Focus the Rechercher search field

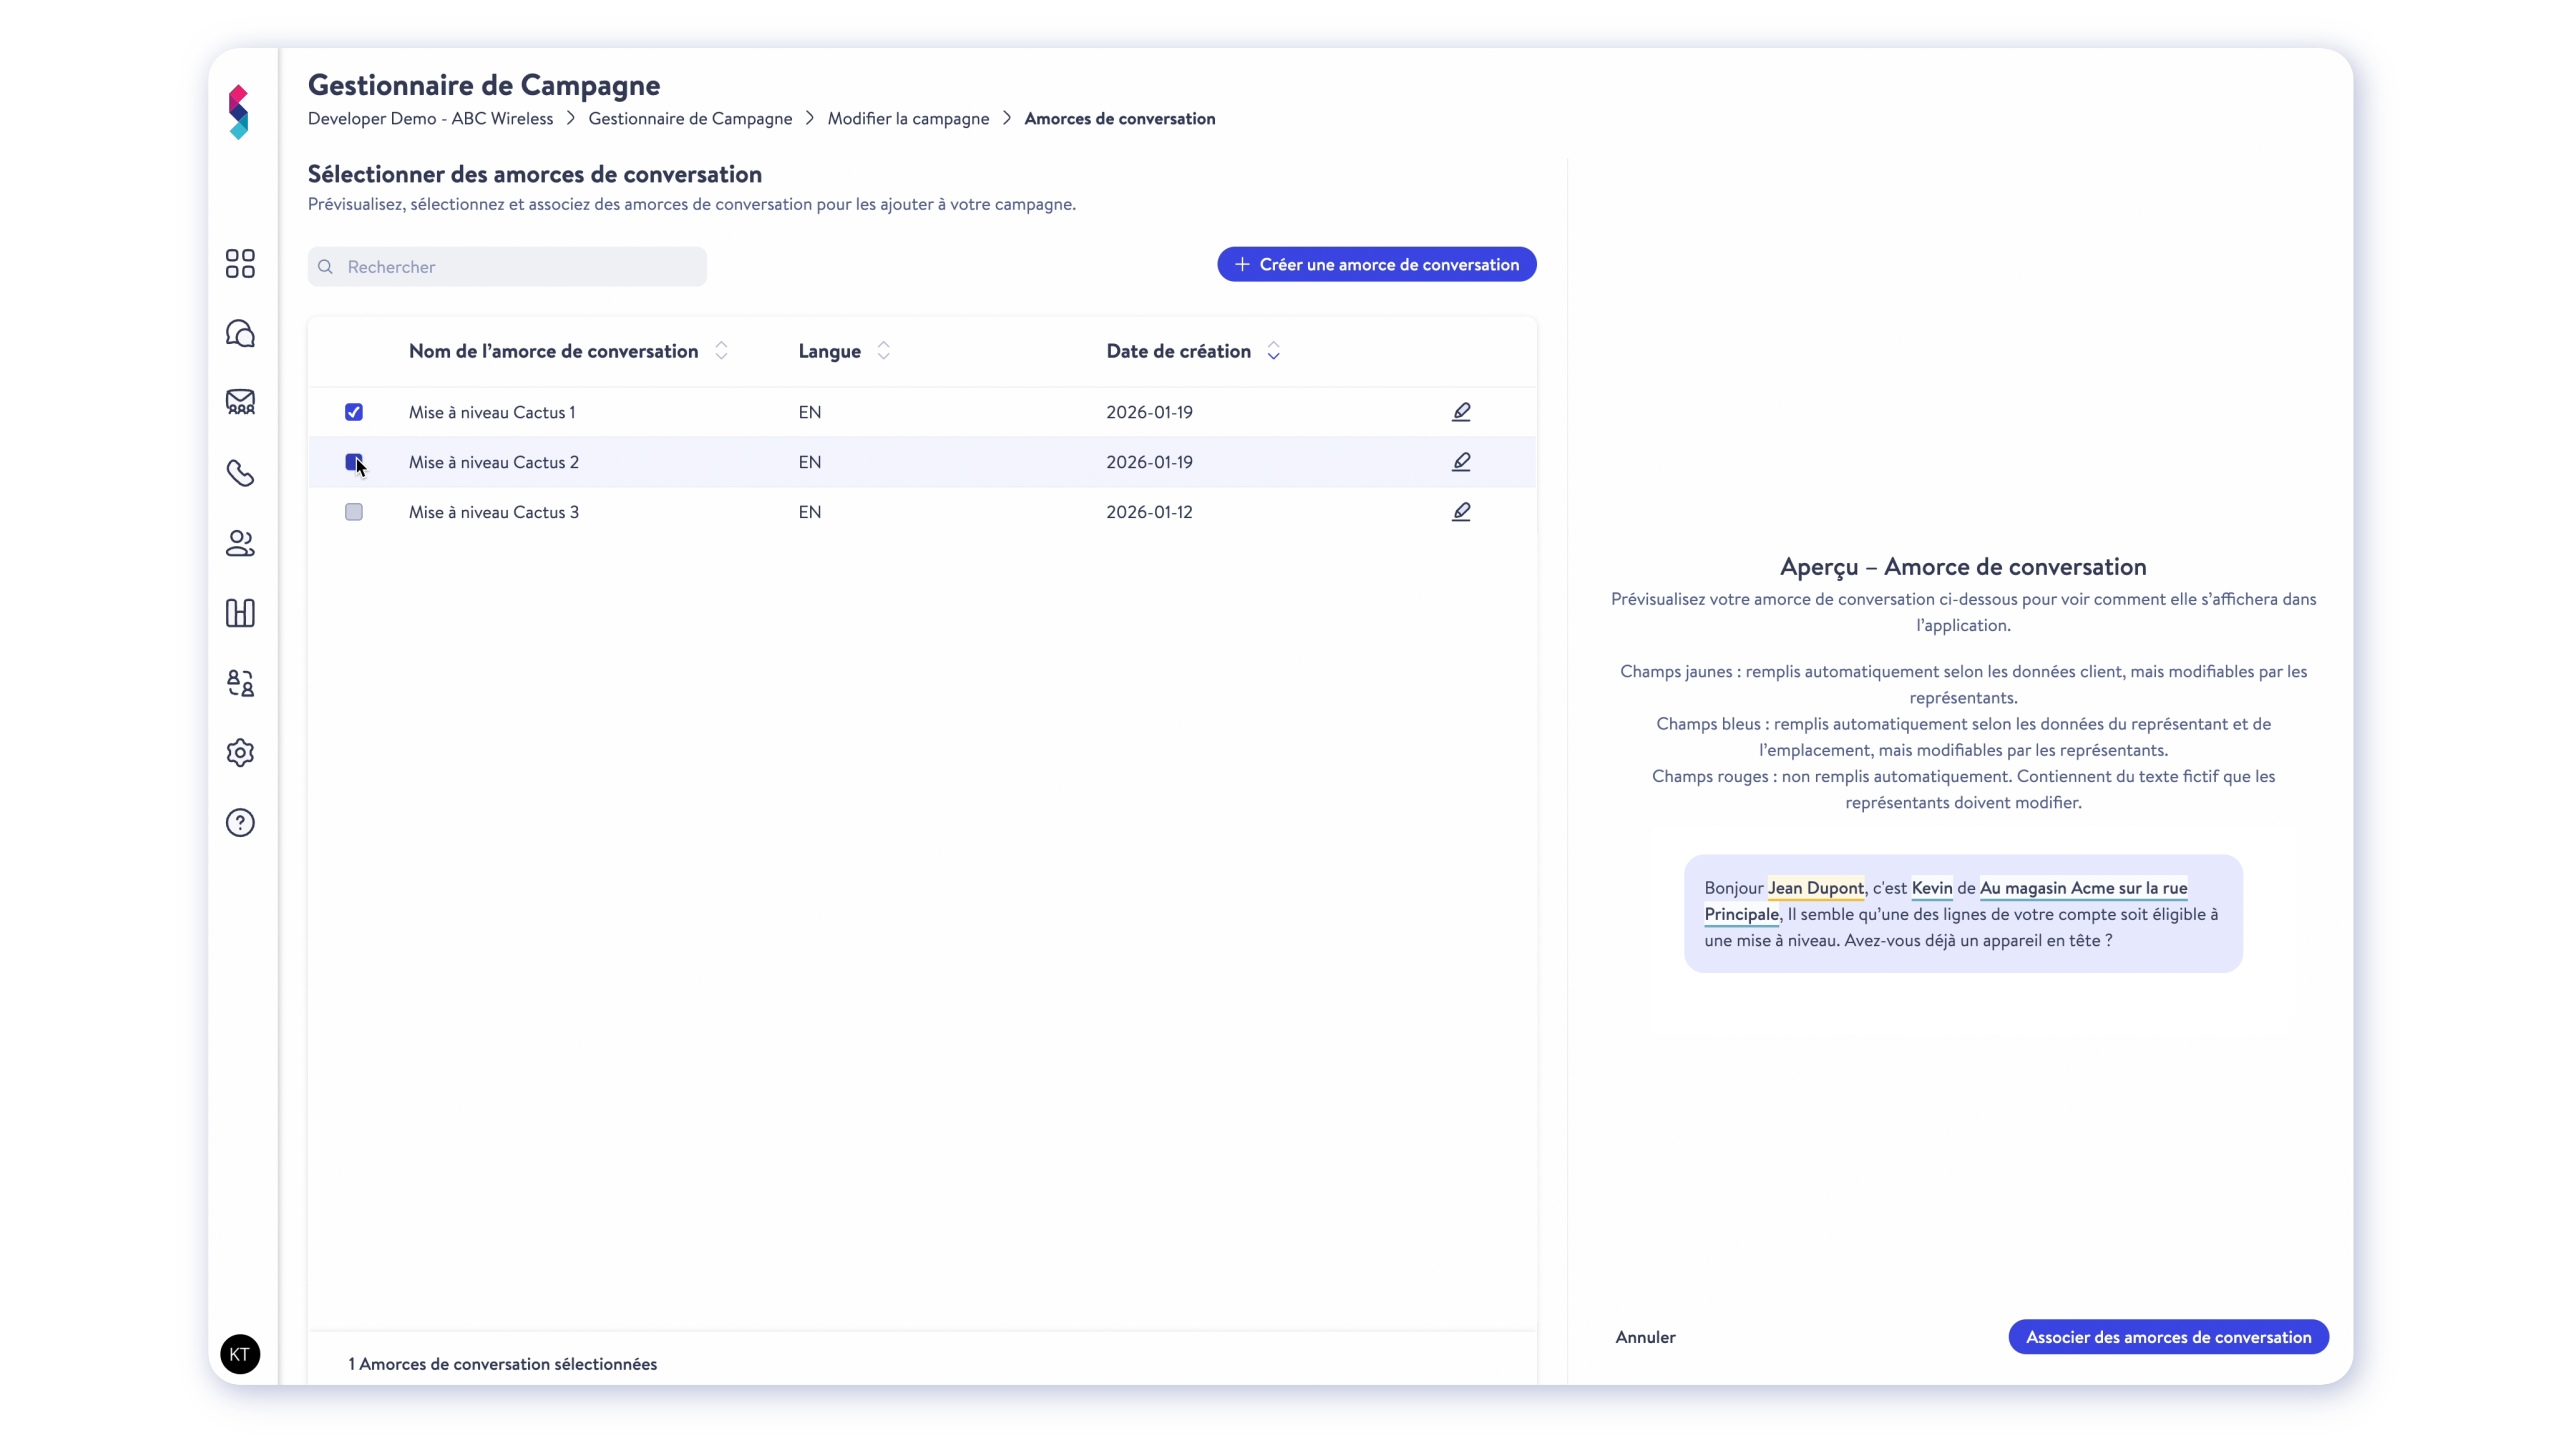pyautogui.click(x=507, y=267)
